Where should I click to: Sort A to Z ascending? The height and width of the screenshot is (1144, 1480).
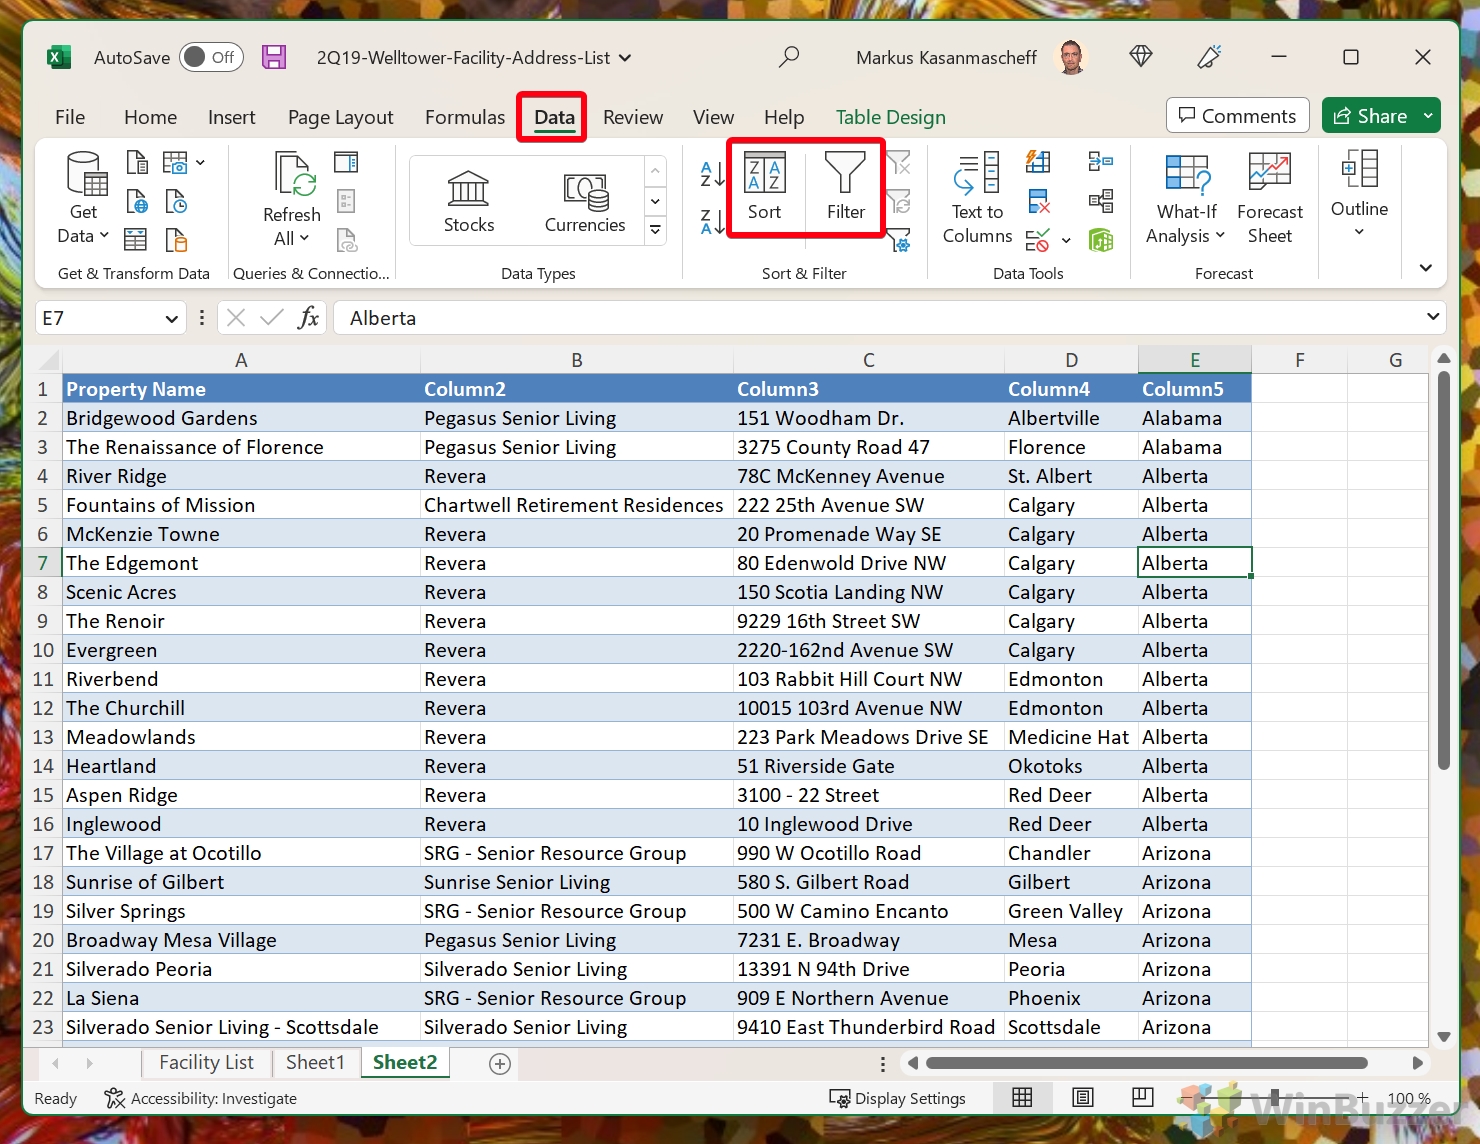[712, 174]
